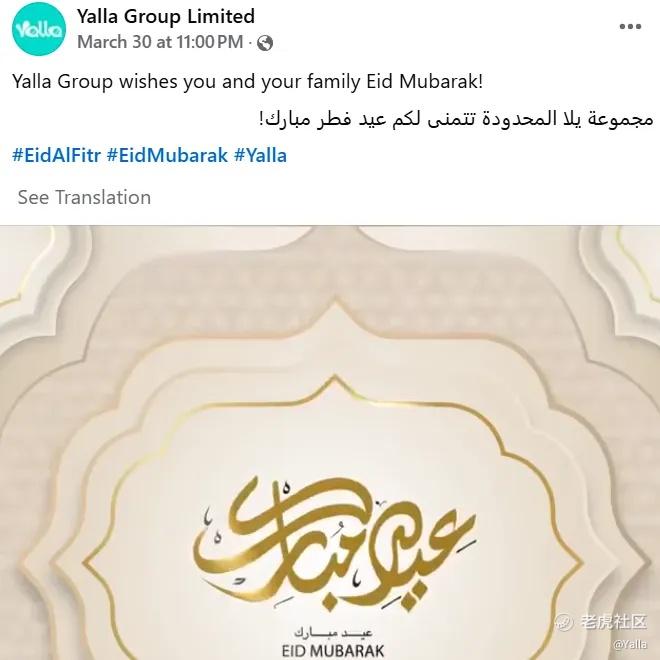Screen dimensions: 660x660
Task: Click the EID MUBARAK caption in the image
Action: tap(333, 650)
